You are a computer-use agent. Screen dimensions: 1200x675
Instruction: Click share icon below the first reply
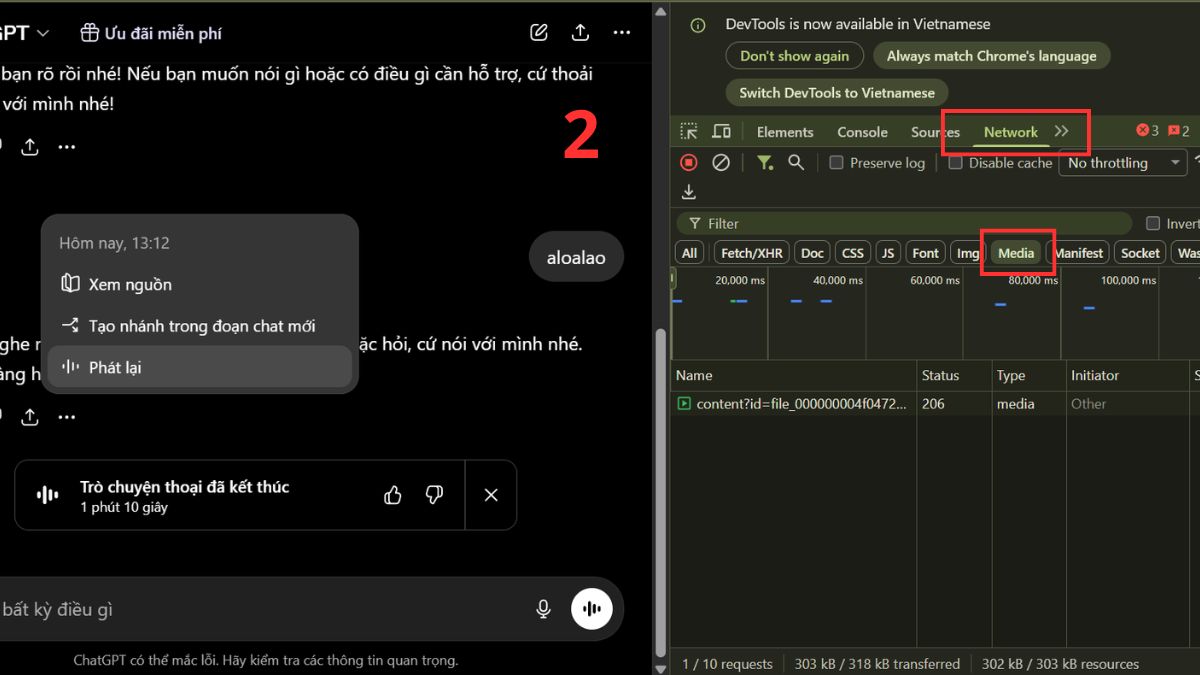30,147
